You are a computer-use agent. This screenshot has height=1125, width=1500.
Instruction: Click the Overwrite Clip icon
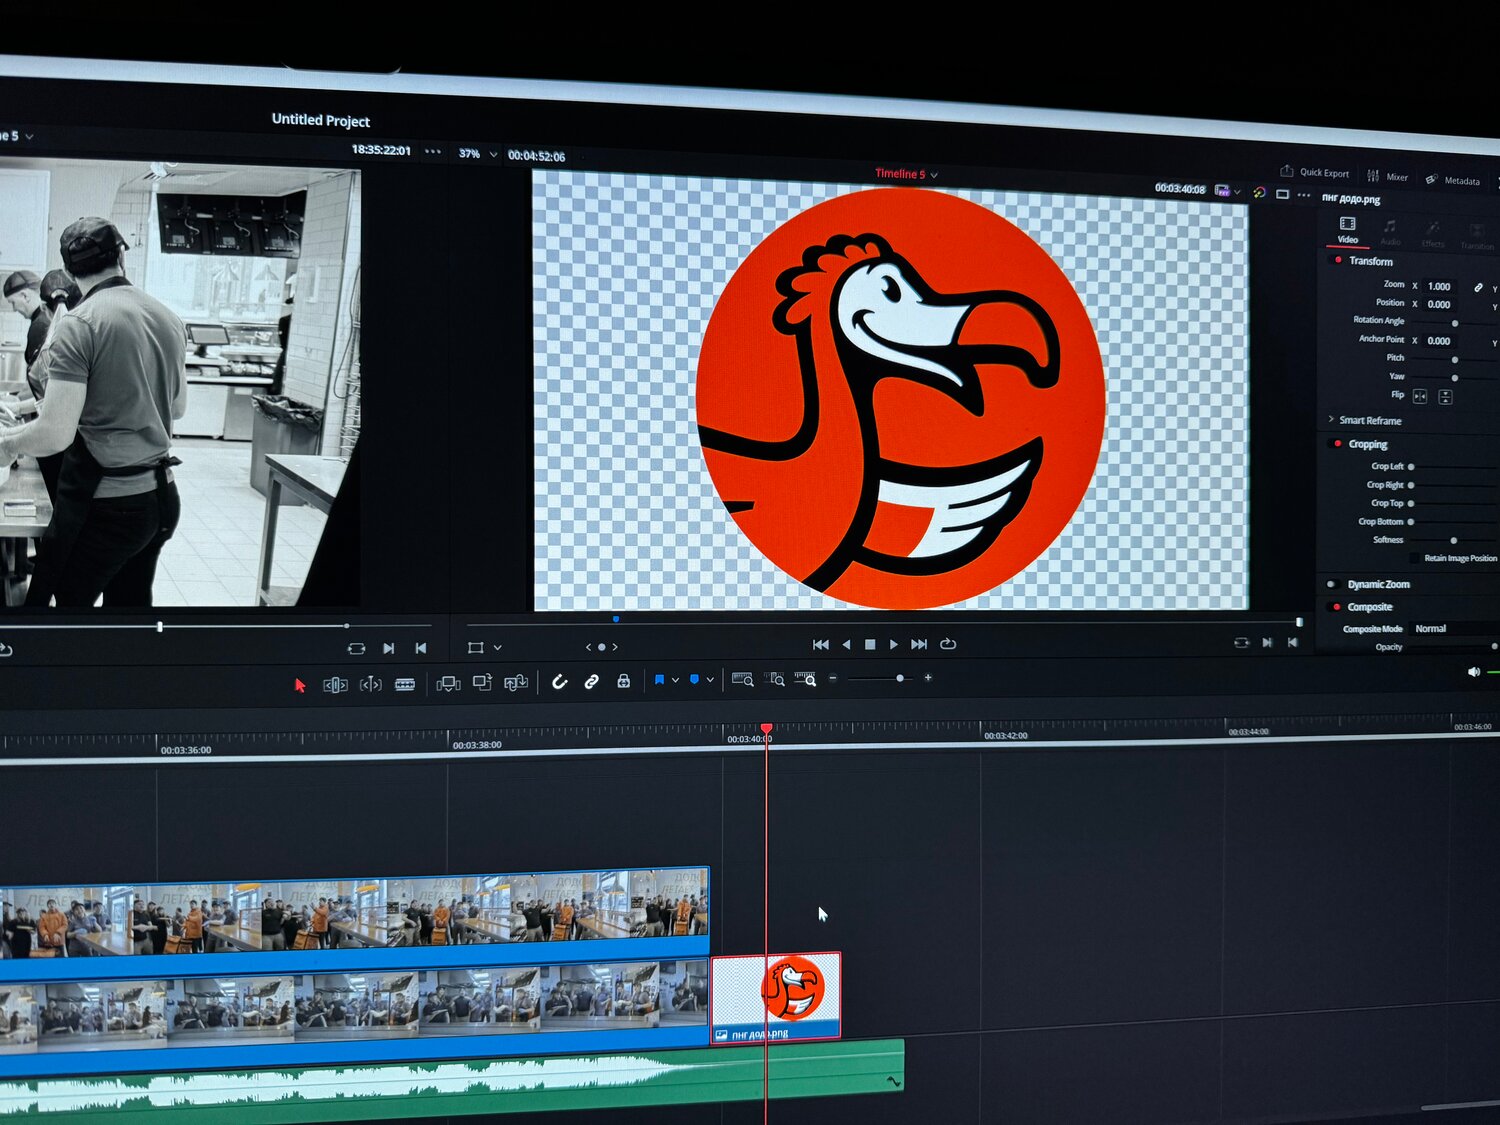tap(482, 682)
